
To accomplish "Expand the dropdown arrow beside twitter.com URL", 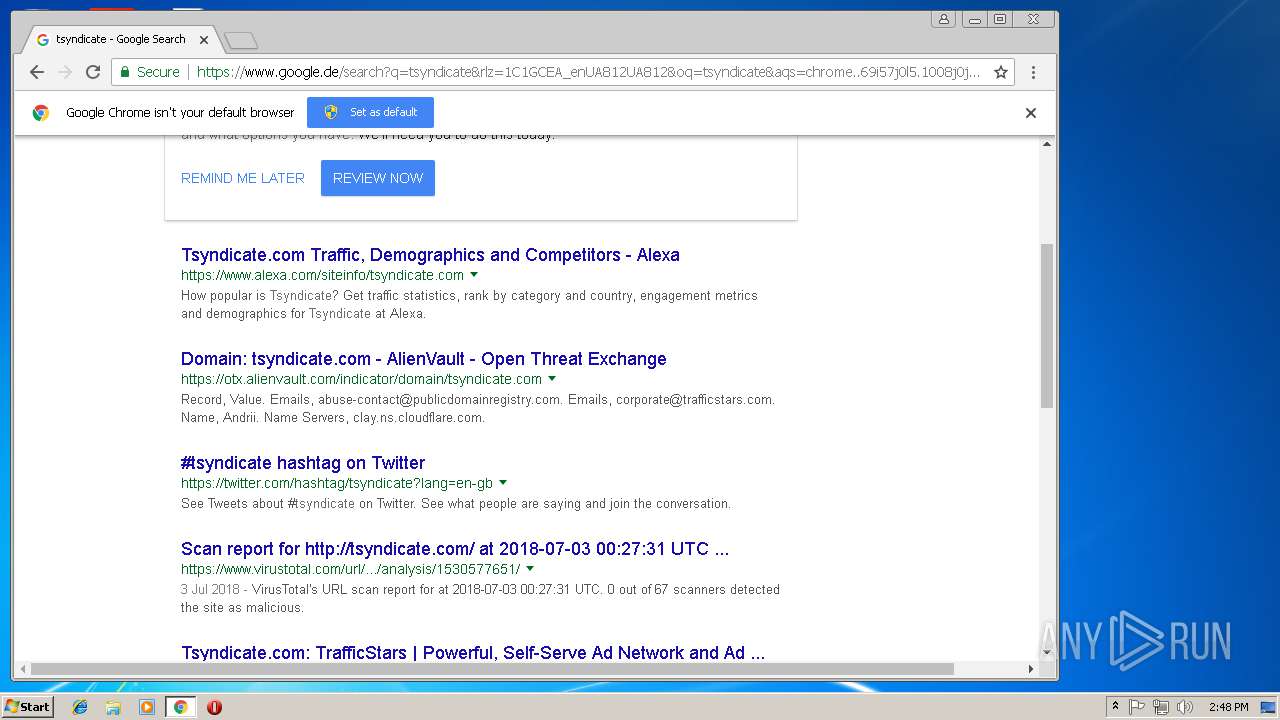I will (x=503, y=483).
